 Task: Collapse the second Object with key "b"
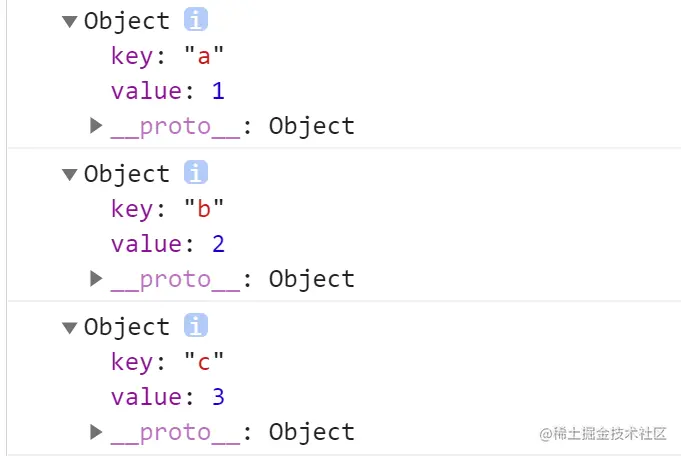coord(69,174)
